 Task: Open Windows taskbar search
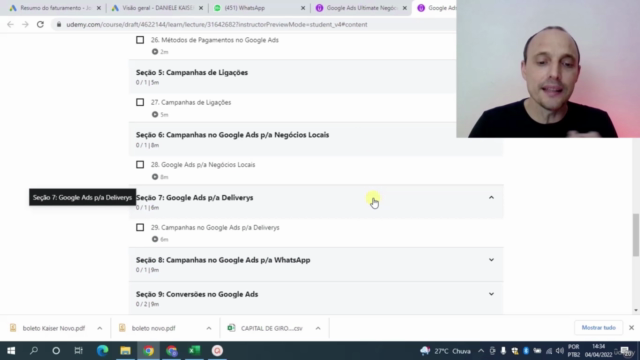coord(34,351)
